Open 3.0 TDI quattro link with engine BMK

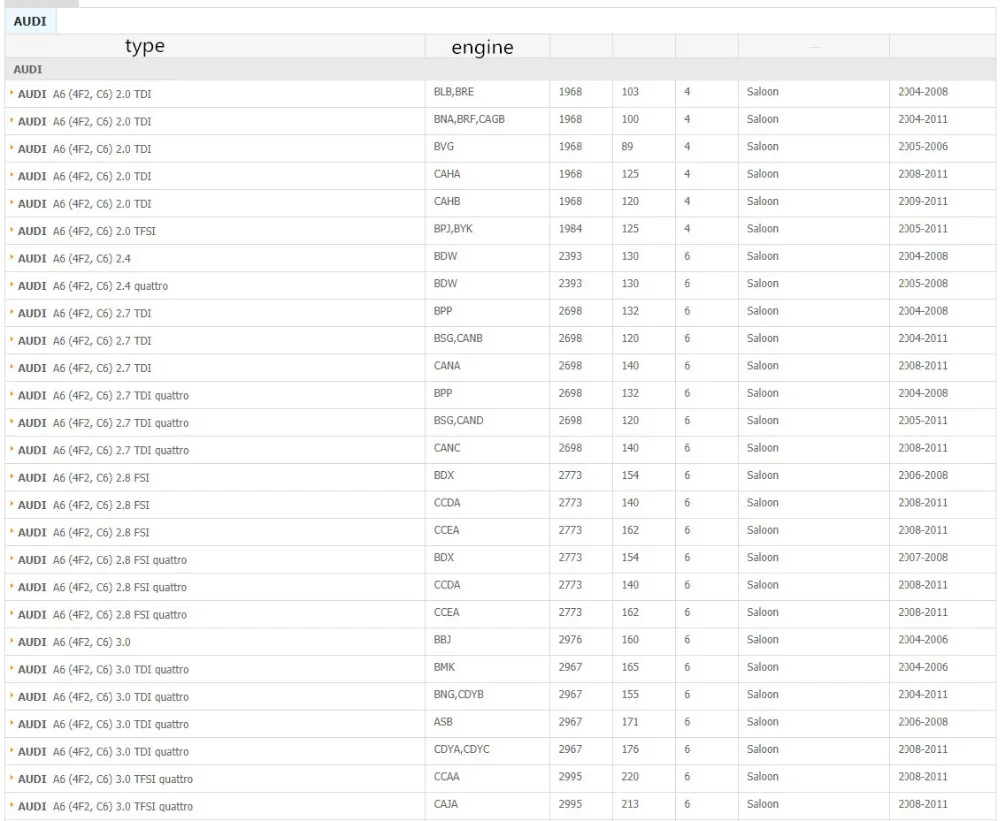(x=103, y=670)
